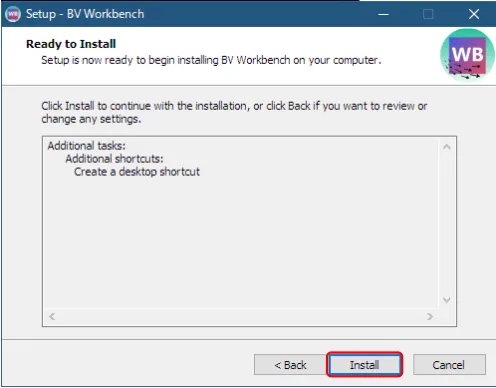Click the horizontal scrollbar track under summary
This screenshot has width=496, height=388.
241,316
